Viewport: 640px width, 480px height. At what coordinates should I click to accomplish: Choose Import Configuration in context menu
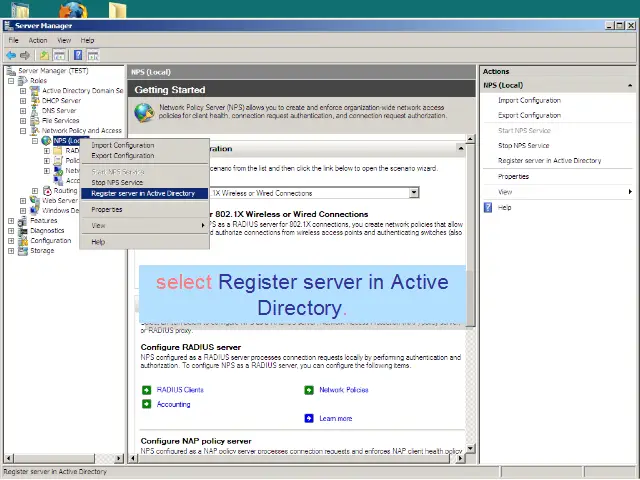145,145
